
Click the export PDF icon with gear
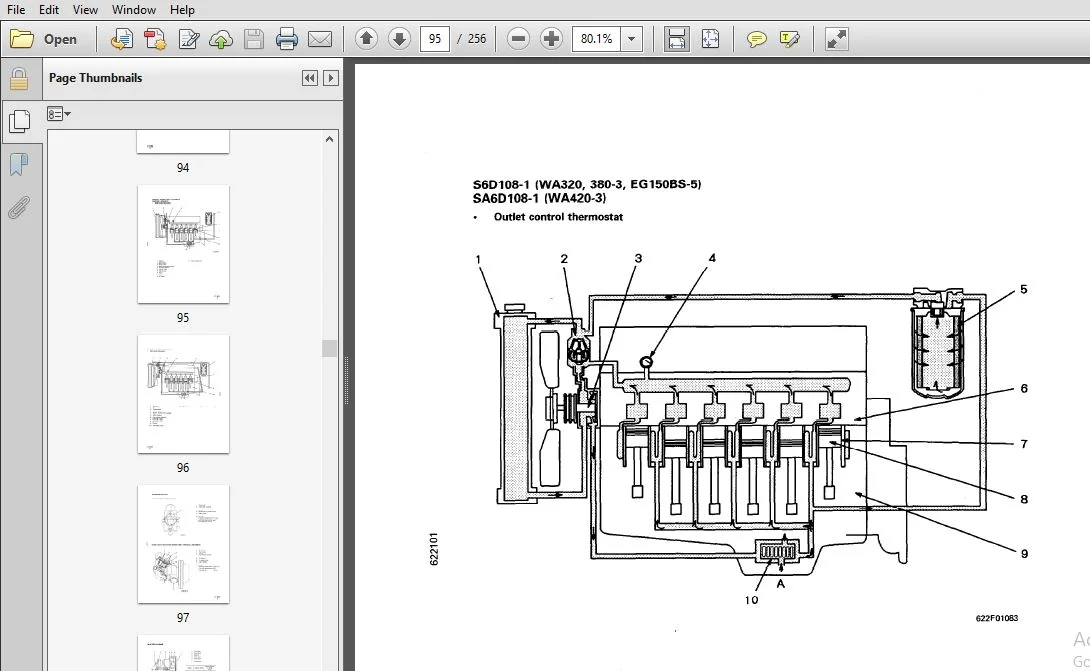tap(155, 39)
